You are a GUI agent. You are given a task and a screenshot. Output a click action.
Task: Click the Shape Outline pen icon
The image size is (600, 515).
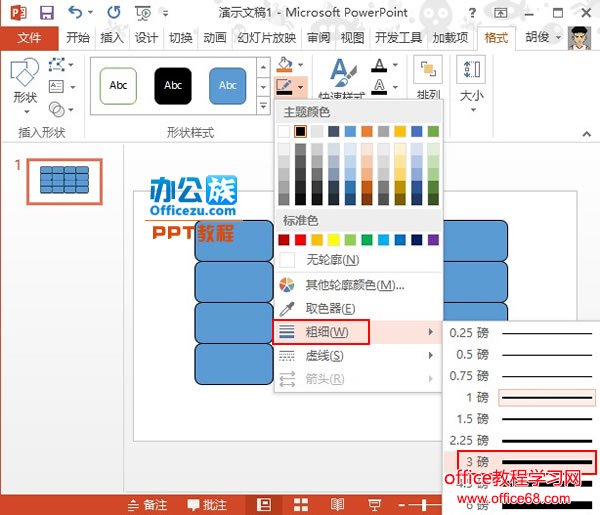tap(284, 87)
